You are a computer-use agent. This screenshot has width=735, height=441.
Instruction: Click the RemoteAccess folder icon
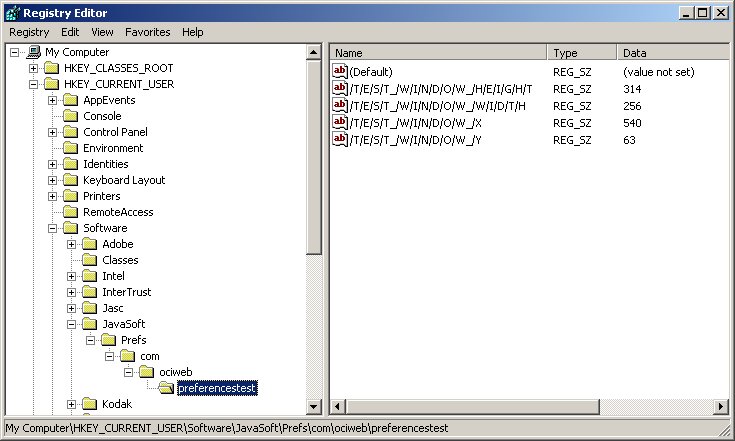[x=70, y=212]
